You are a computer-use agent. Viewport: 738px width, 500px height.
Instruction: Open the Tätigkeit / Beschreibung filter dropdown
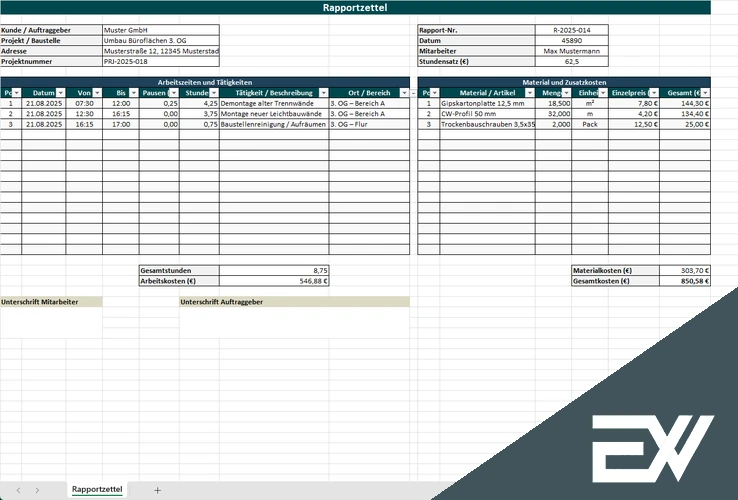tap(323, 93)
